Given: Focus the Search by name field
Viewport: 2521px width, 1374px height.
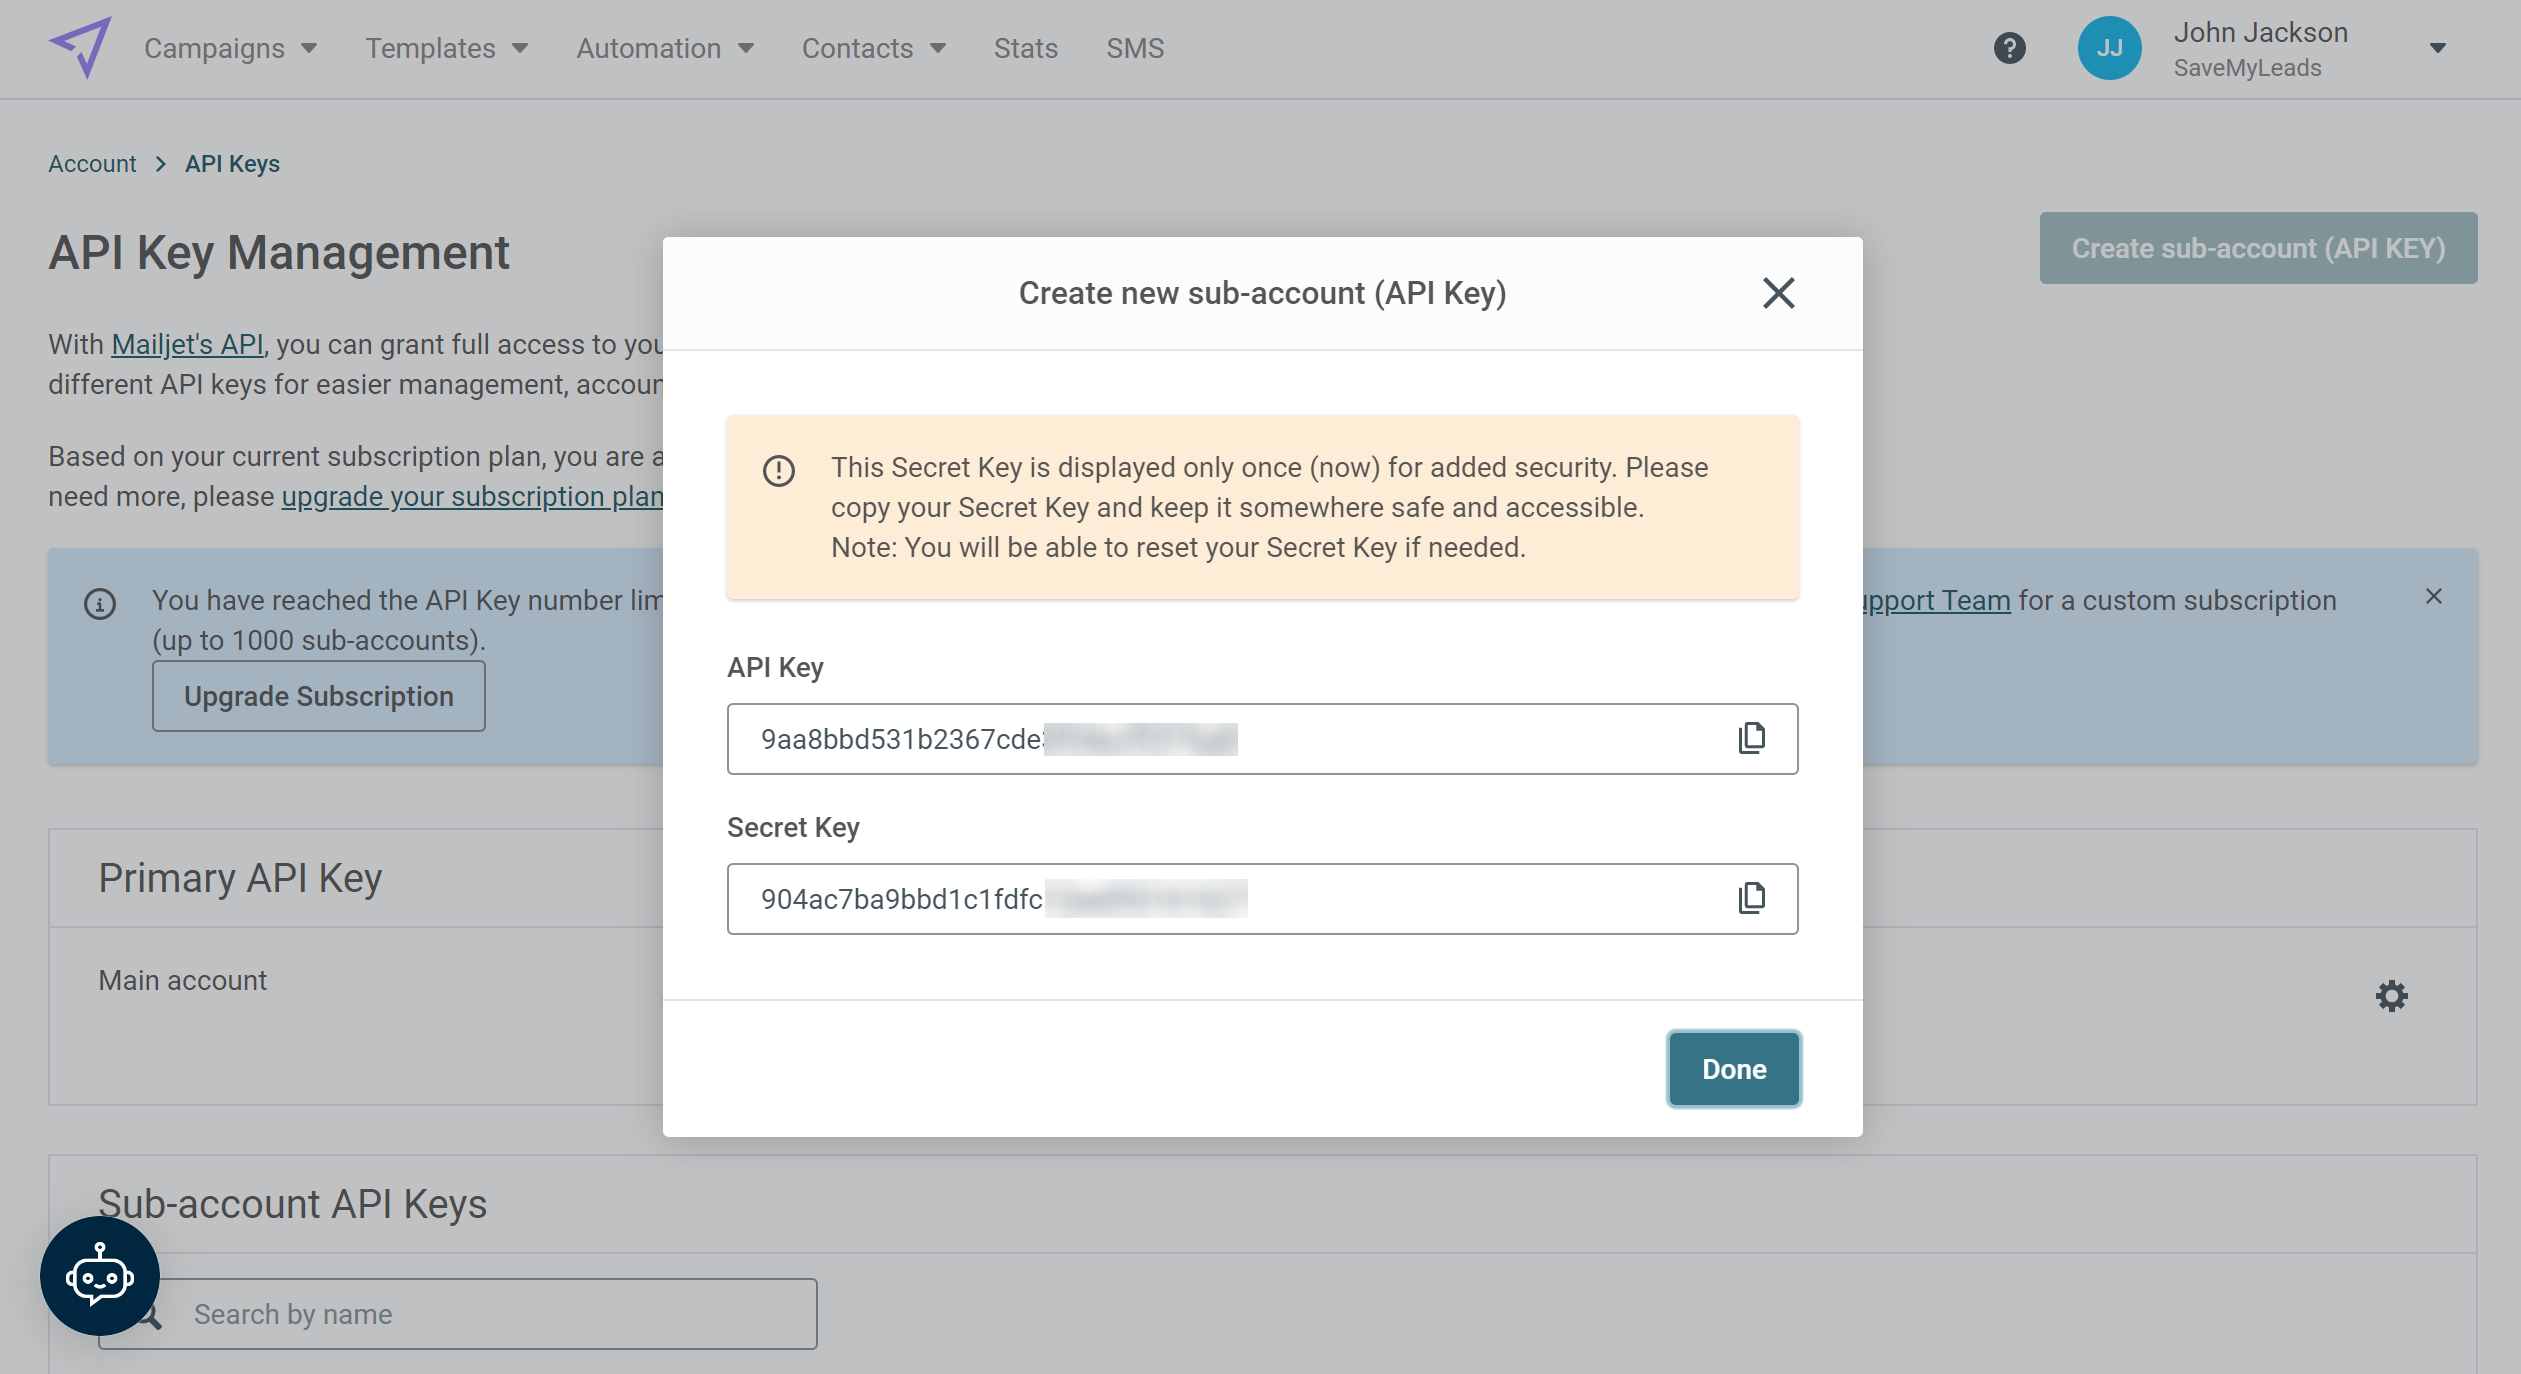Looking at the screenshot, I should pos(457,1314).
